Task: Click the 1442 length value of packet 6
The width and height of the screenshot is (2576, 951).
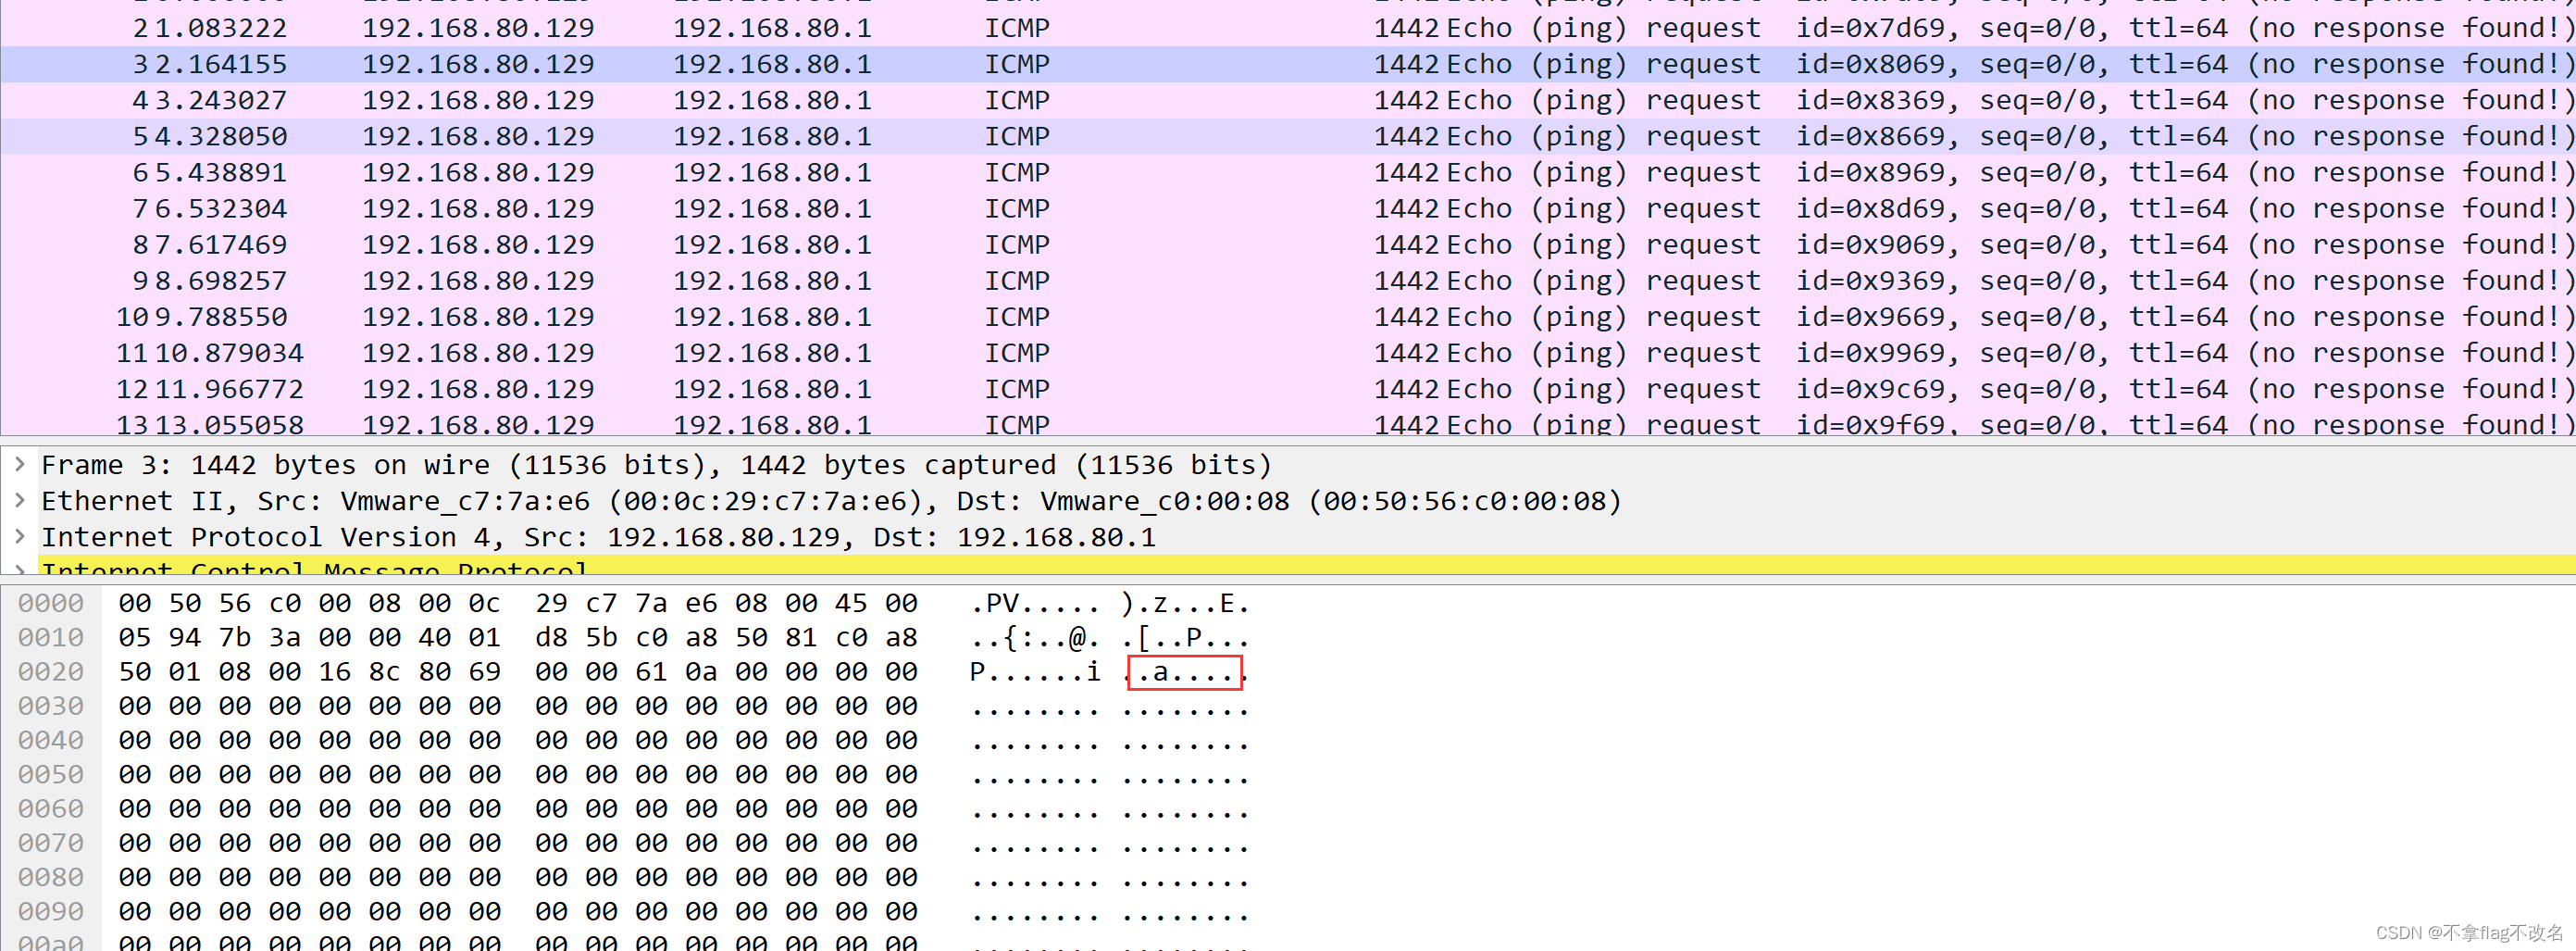Action: [1406, 172]
